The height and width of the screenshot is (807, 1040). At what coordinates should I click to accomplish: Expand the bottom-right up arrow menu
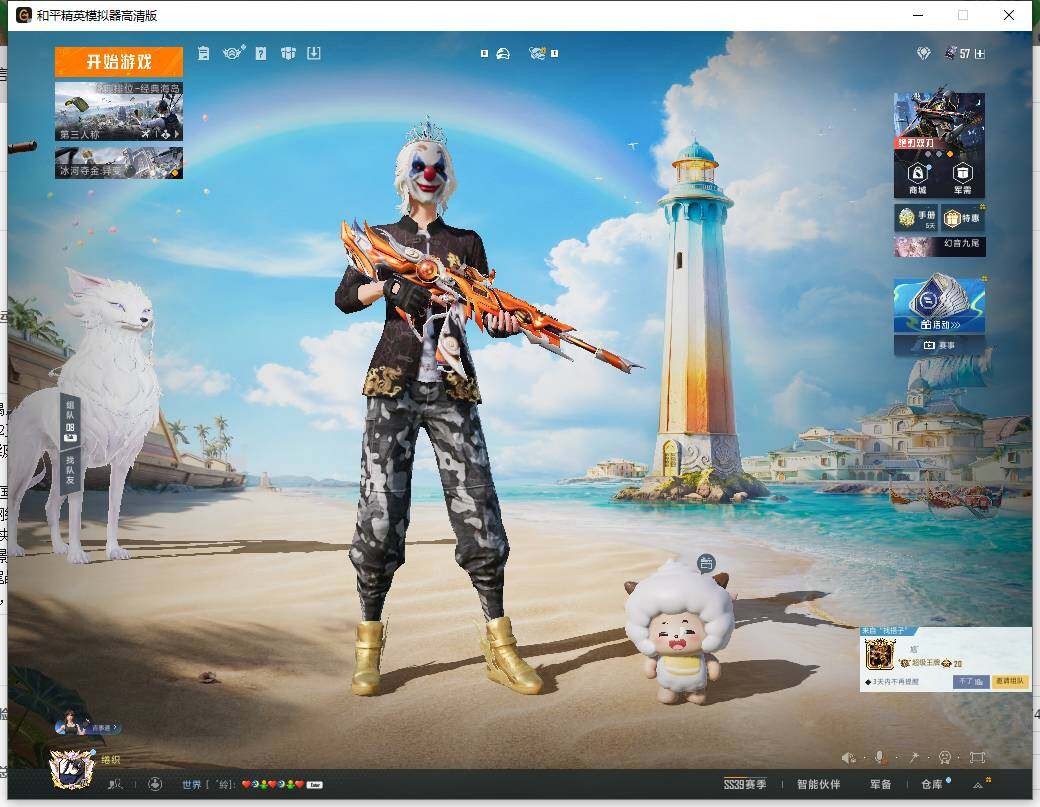tap(978, 785)
